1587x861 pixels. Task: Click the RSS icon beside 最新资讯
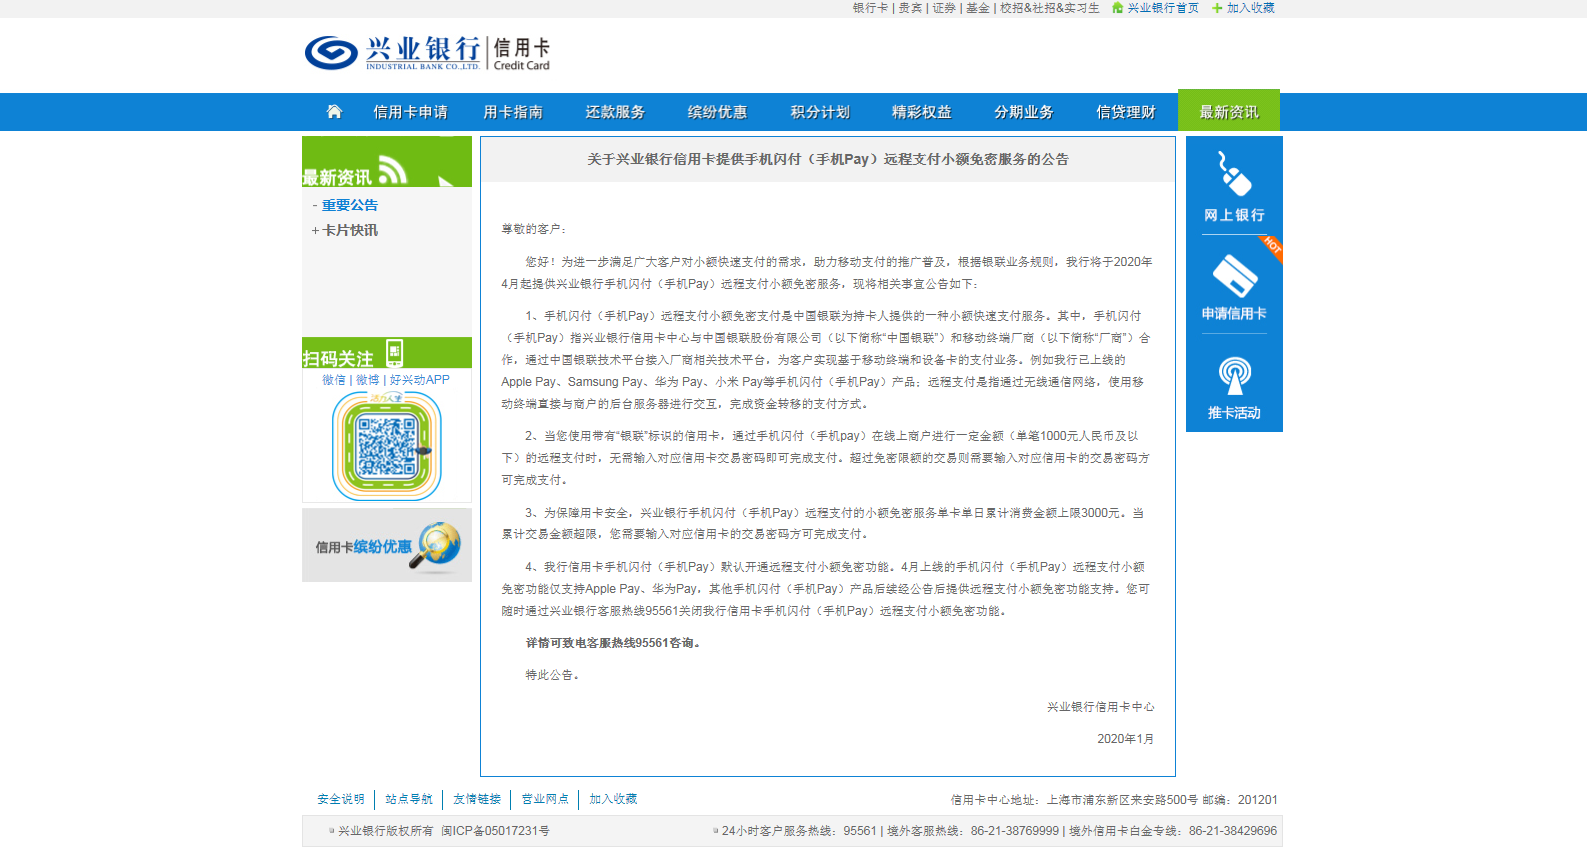coord(393,171)
